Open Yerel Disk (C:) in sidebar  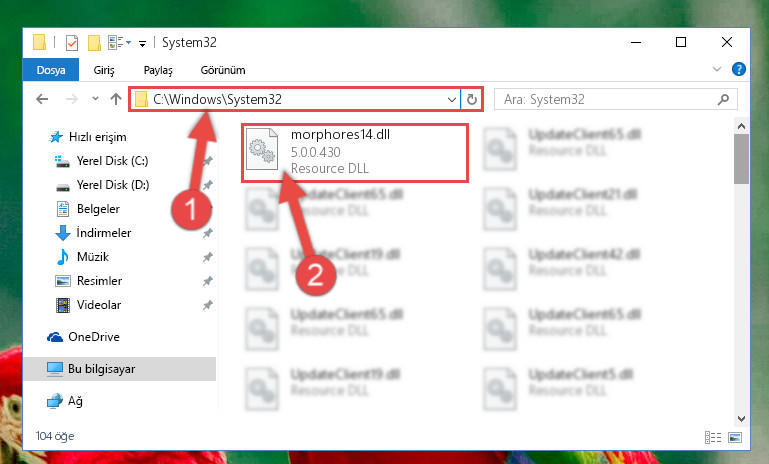(x=112, y=161)
